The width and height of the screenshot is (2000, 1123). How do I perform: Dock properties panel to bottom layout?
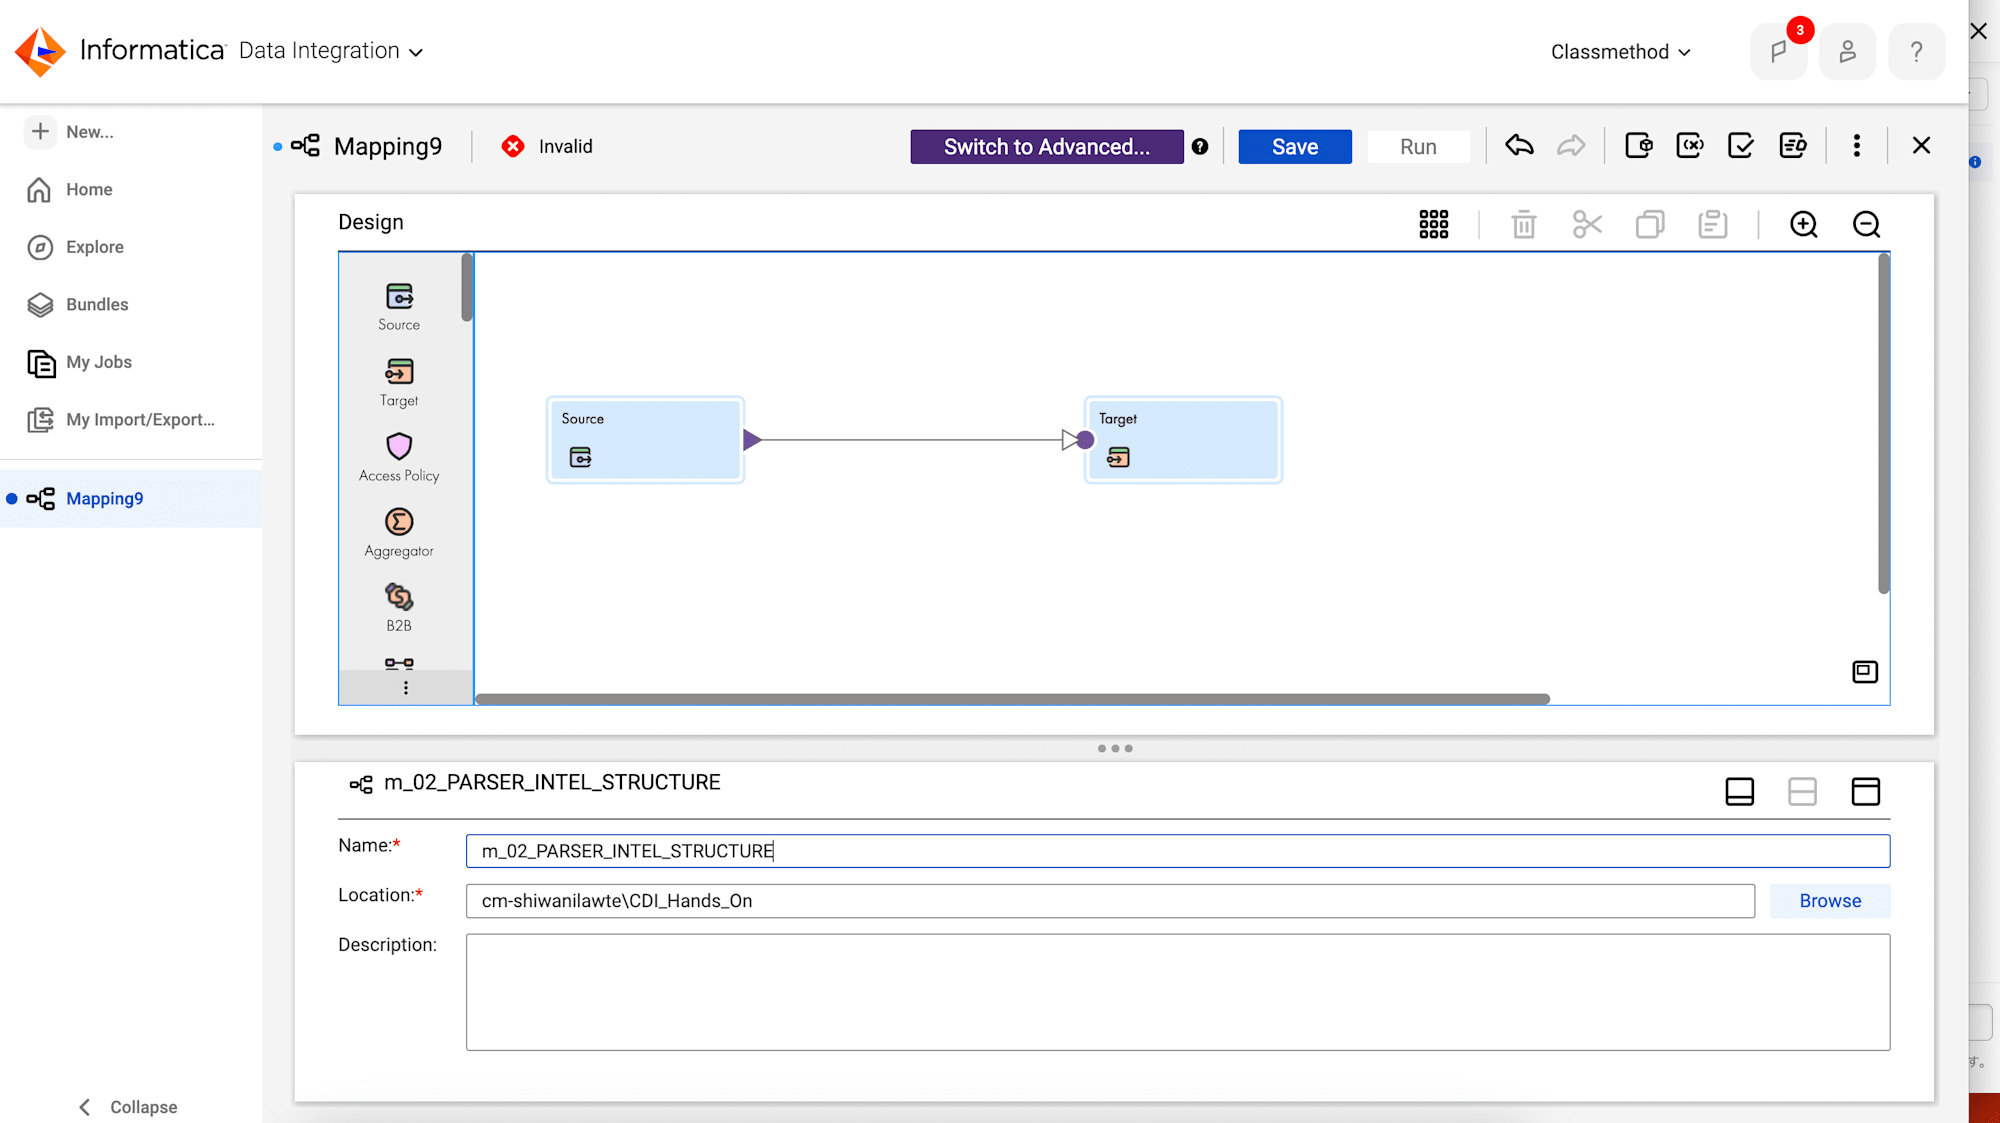pyautogui.click(x=1740, y=792)
